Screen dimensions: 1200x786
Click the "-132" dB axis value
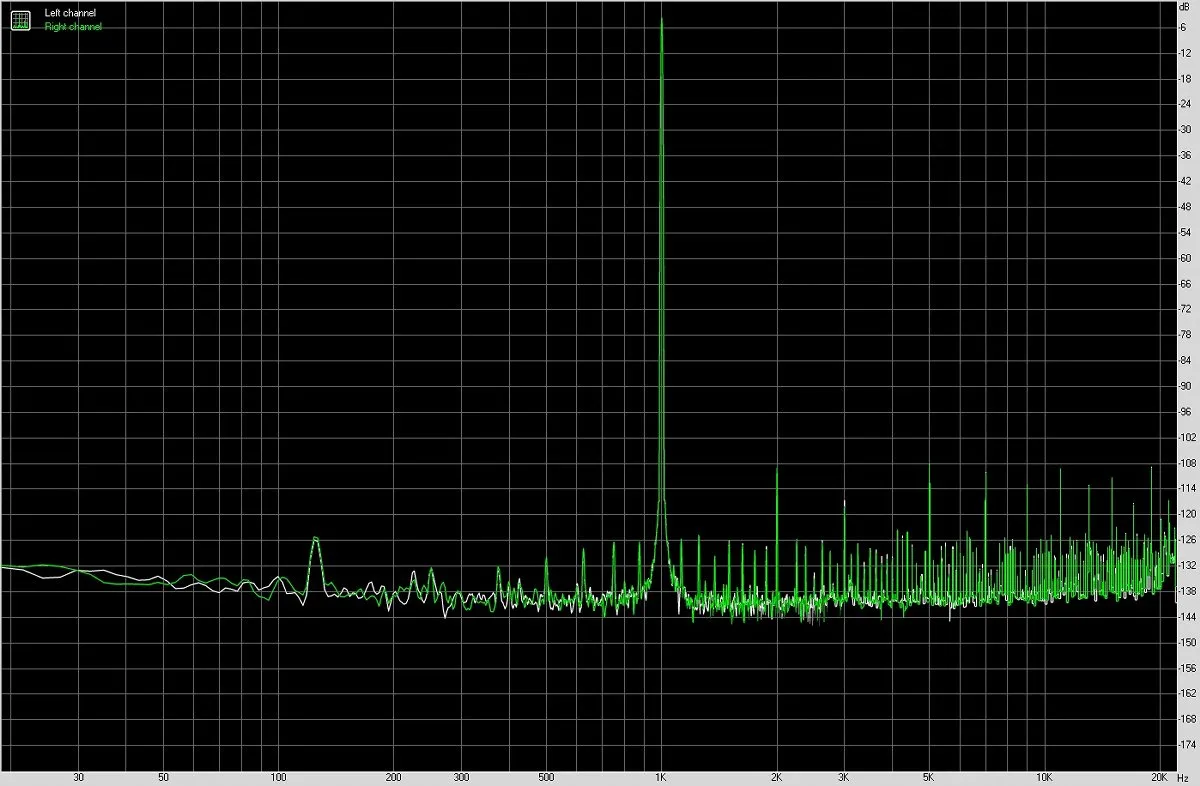(x=1187, y=566)
